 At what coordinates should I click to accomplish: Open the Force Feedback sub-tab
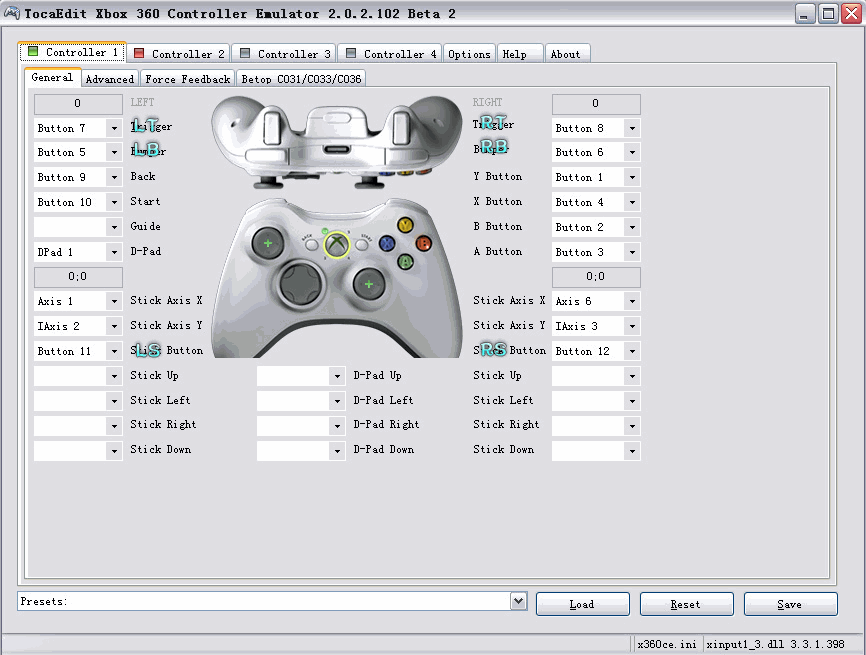(x=188, y=79)
